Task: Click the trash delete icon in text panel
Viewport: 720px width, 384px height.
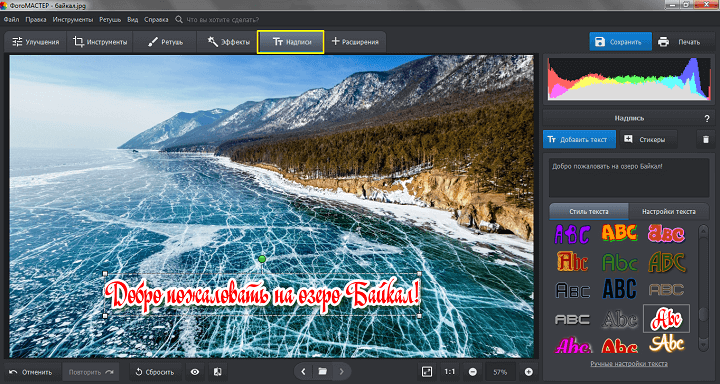Action: coord(705,140)
